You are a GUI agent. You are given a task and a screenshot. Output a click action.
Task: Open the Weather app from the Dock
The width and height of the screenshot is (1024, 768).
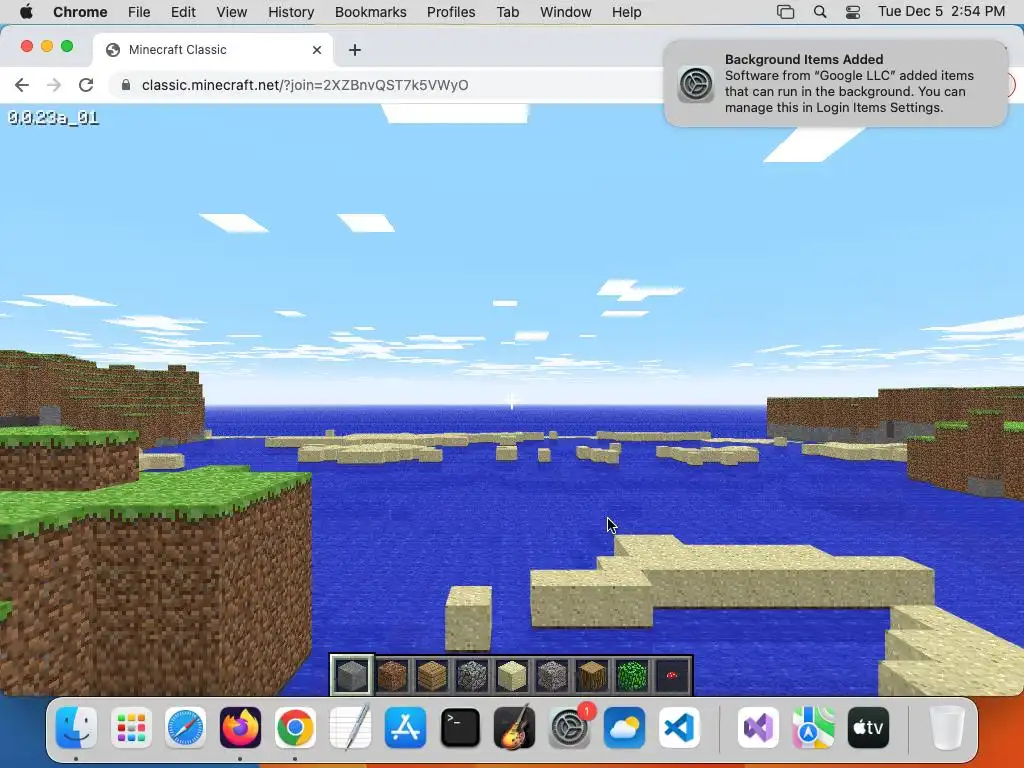click(624, 727)
